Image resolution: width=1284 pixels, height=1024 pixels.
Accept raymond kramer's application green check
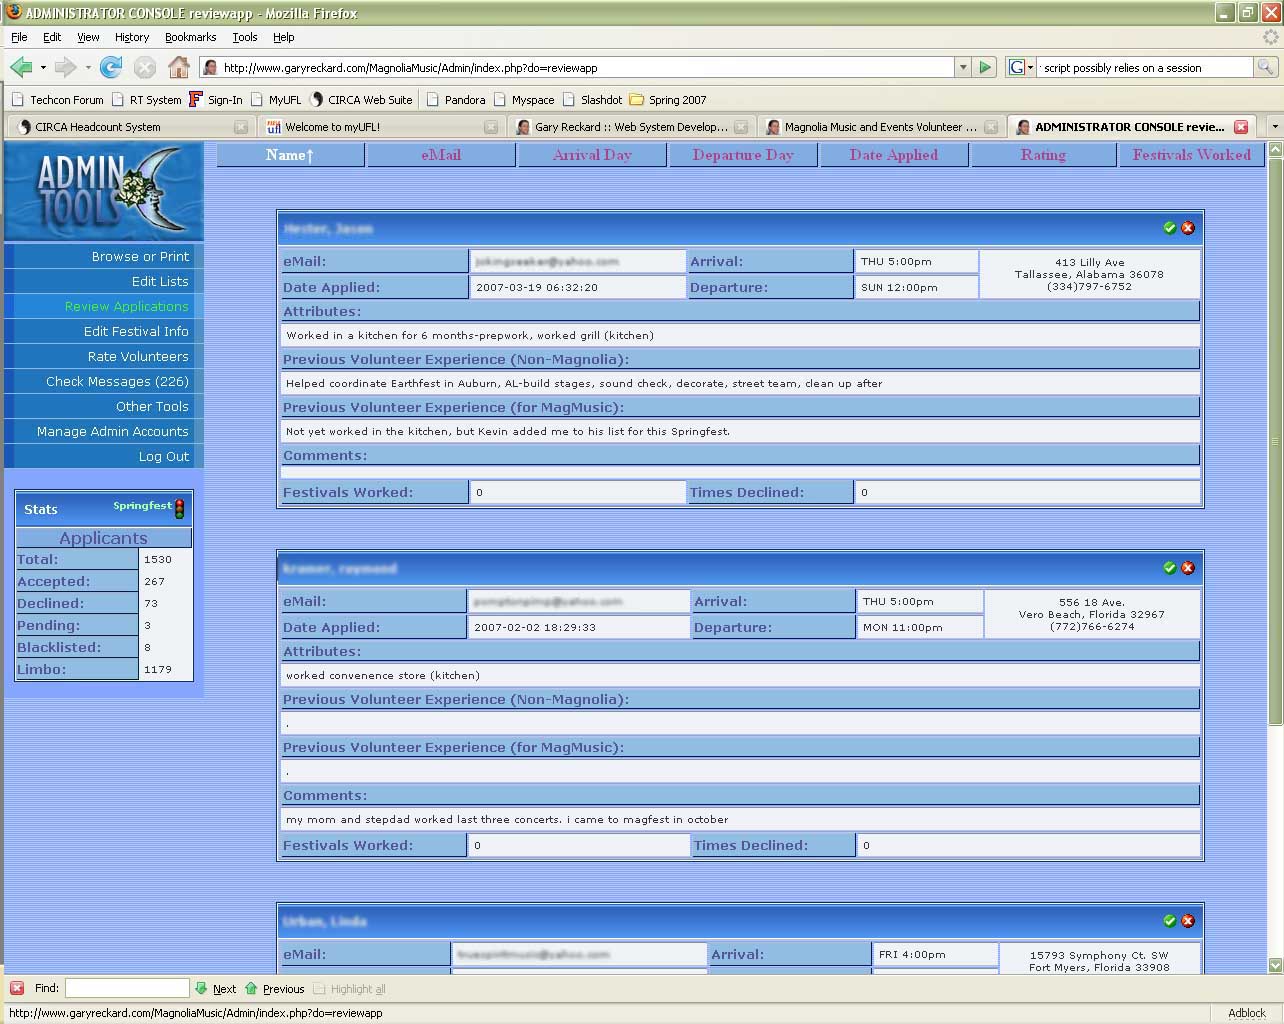[1169, 568]
